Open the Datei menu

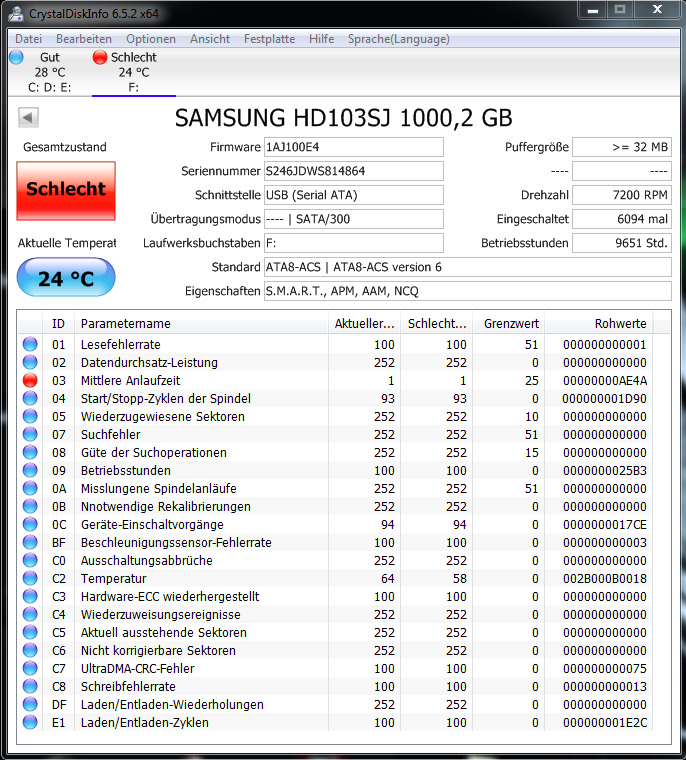click(x=28, y=39)
